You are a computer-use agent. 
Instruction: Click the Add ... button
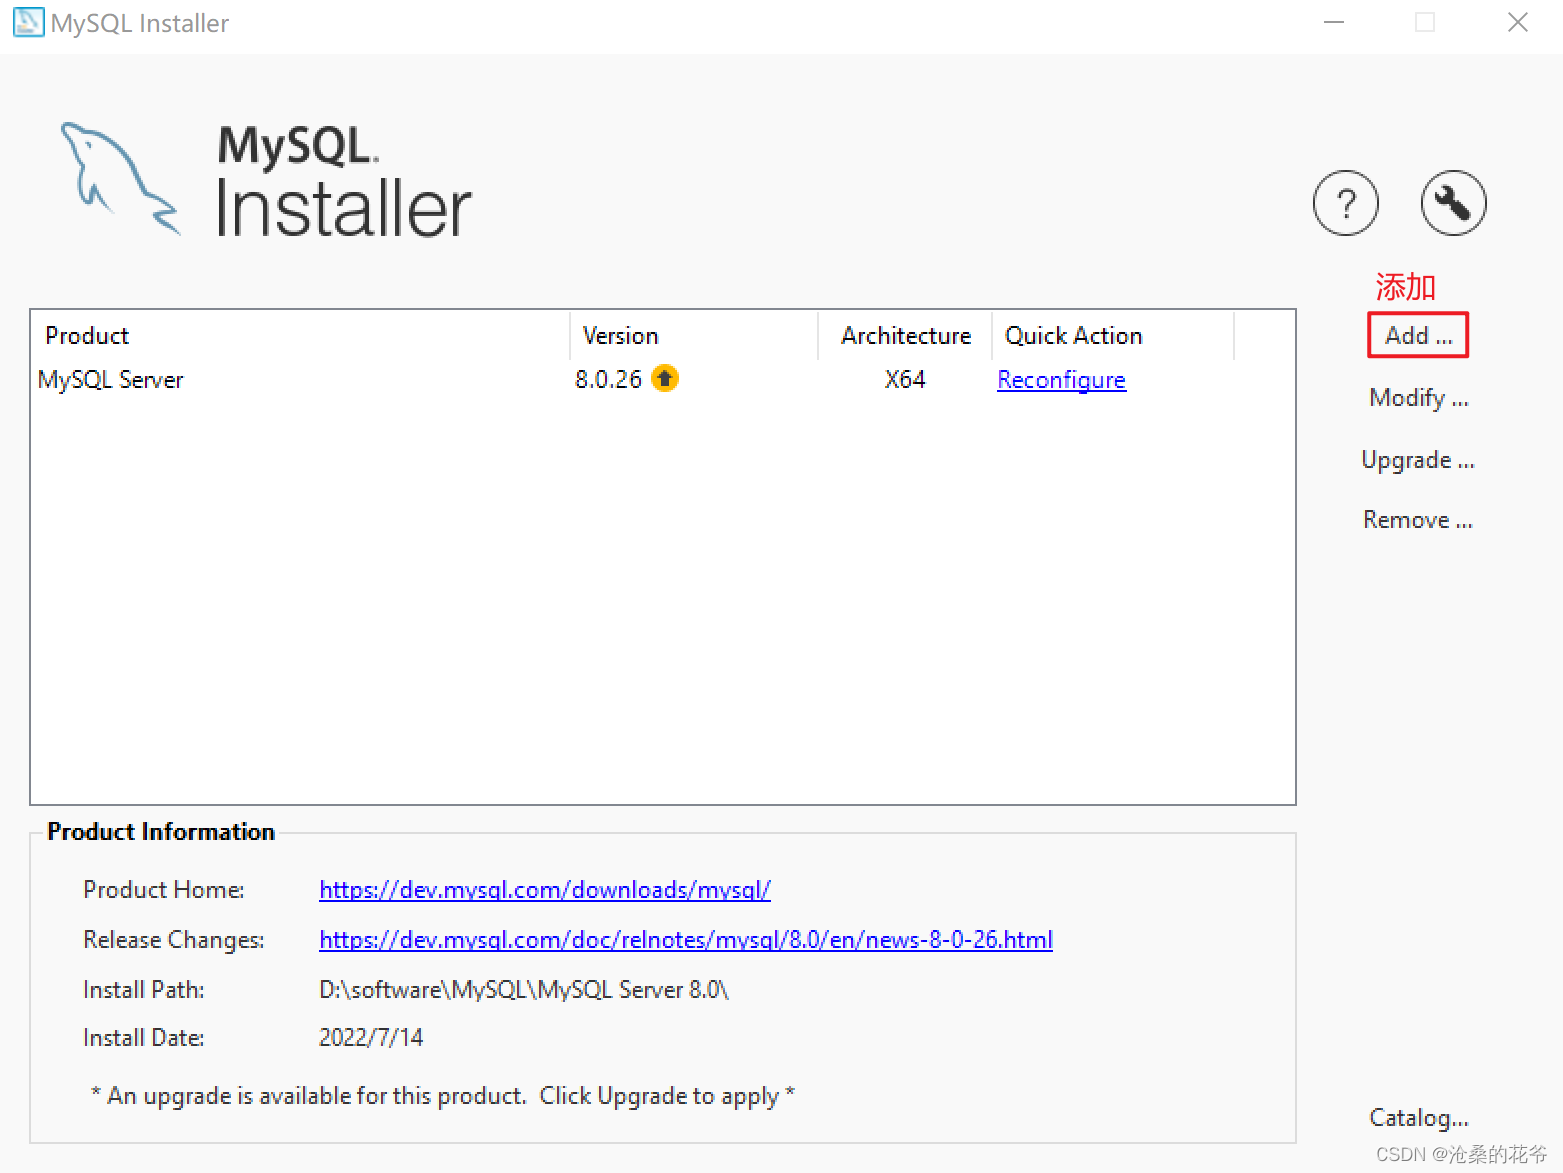click(x=1418, y=335)
